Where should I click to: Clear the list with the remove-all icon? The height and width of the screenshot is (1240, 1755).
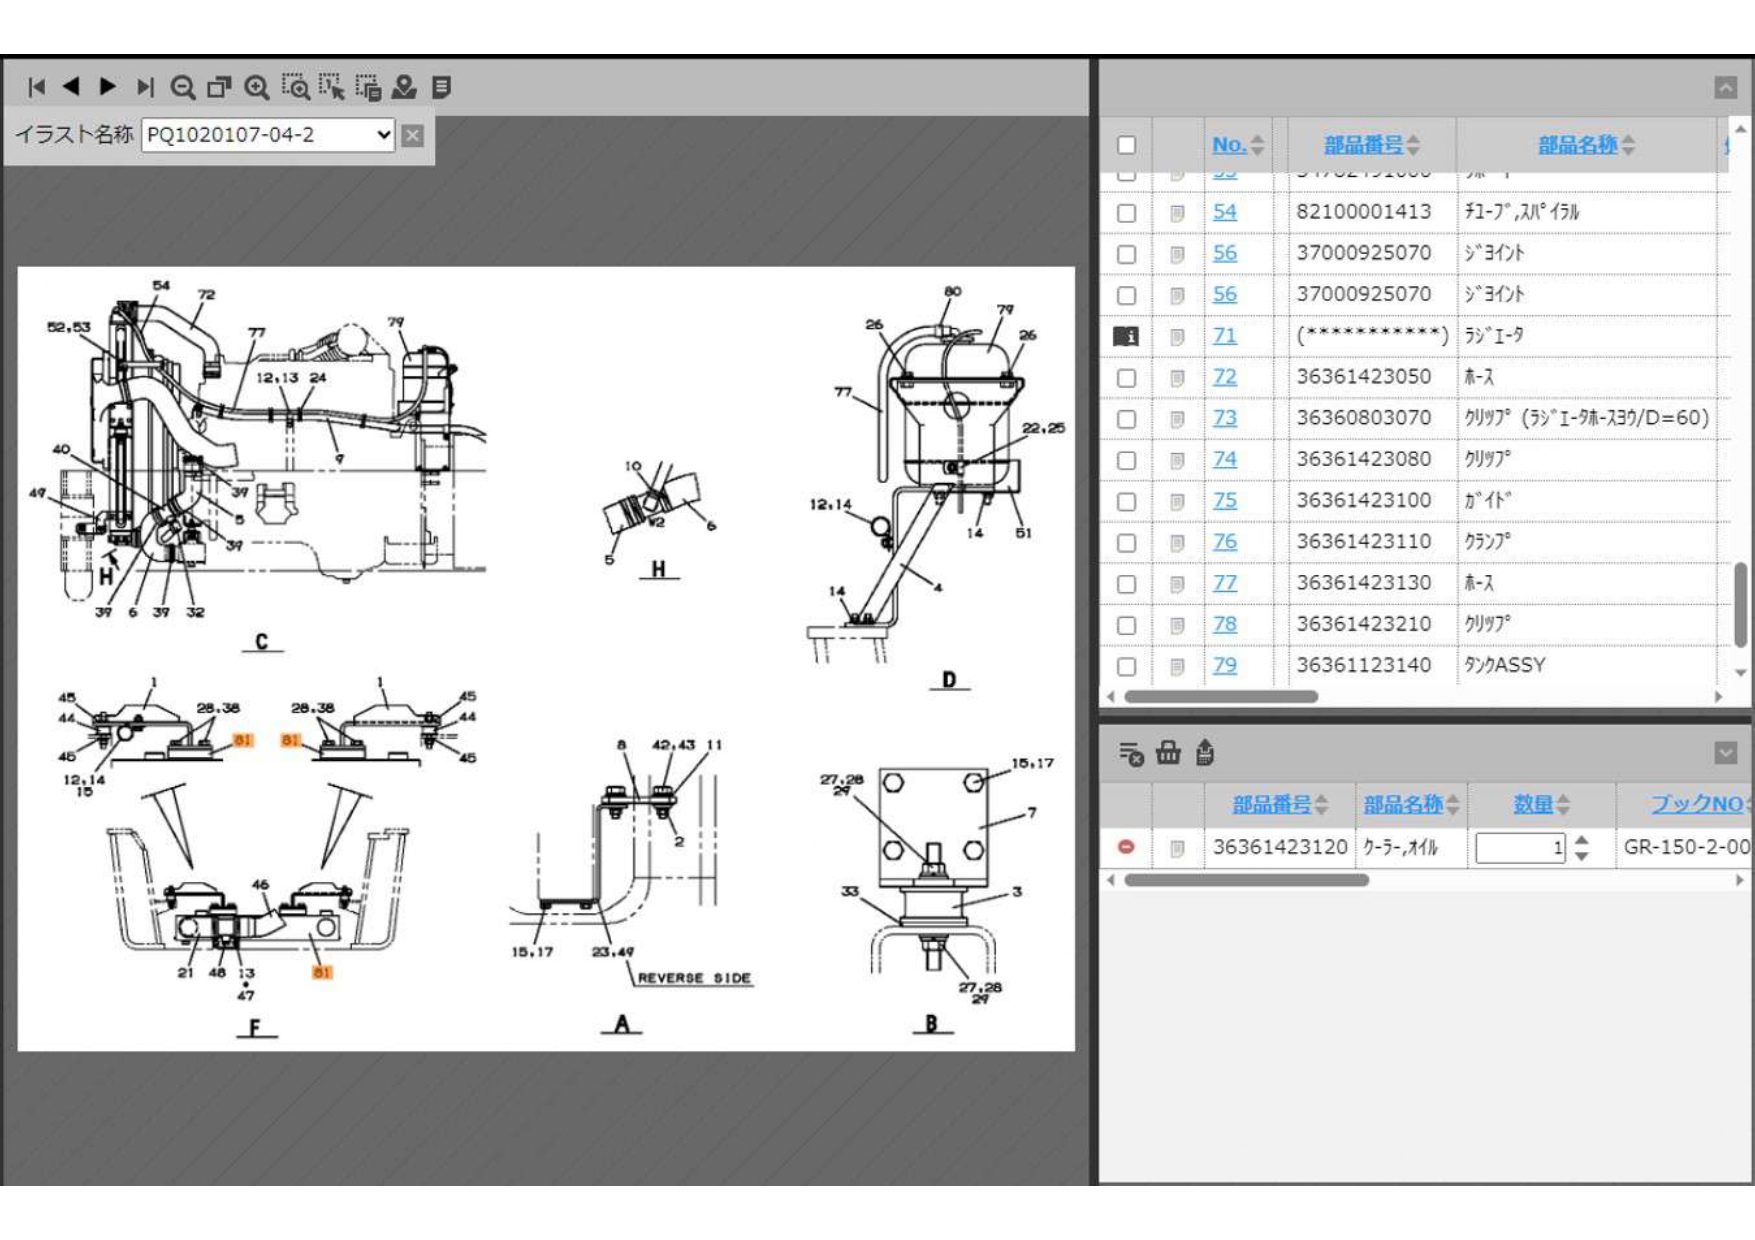click(x=1131, y=754)
